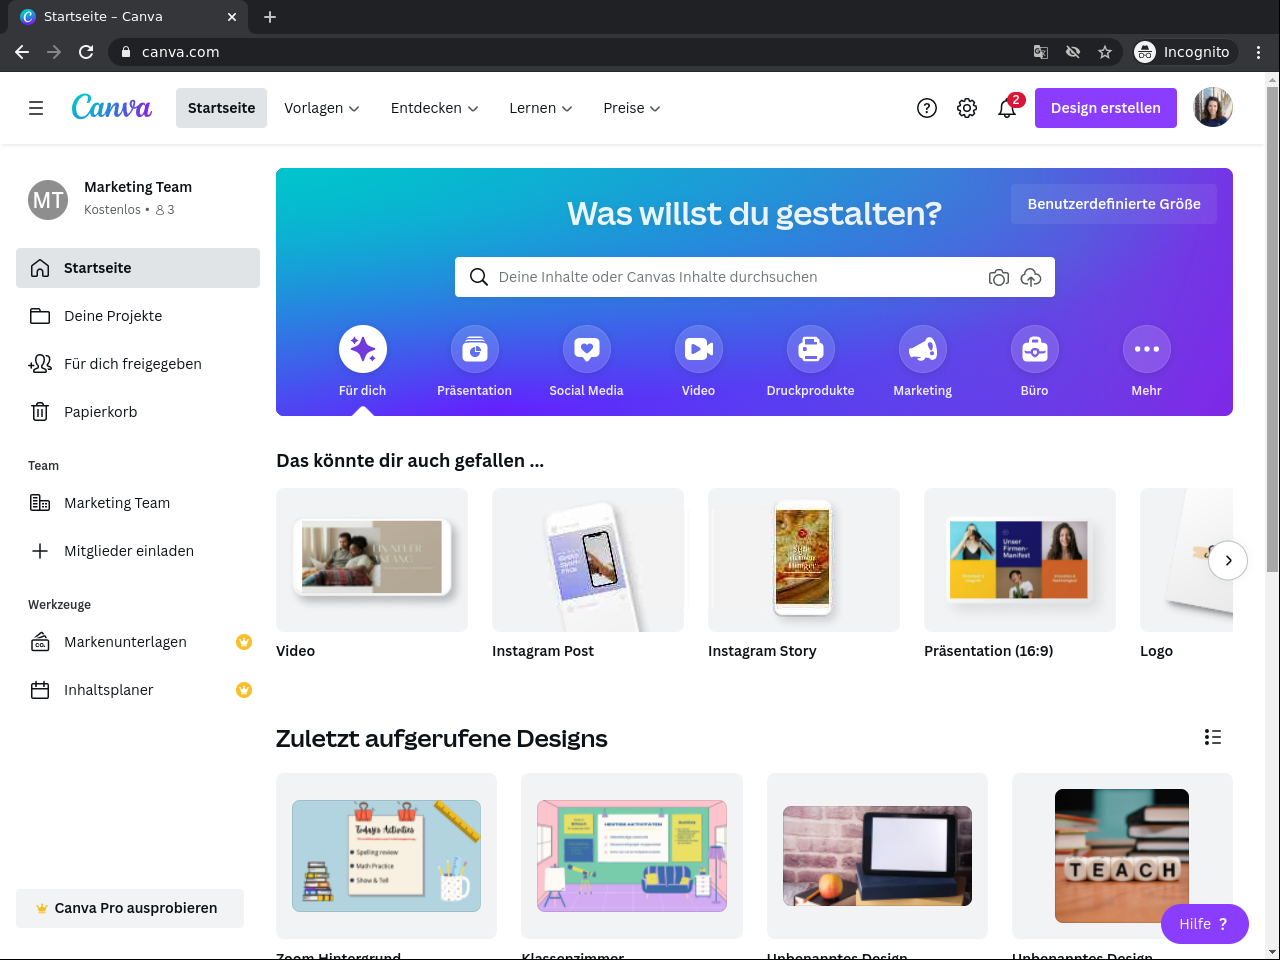The height and width of the screenshot is (960, 1280).
Task: Open the Klassenzimmer recent design
Action: (632, 856)
